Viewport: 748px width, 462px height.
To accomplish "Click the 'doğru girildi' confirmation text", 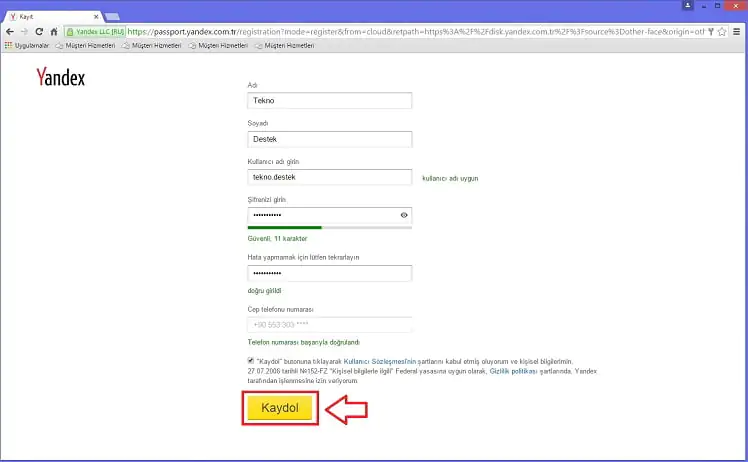I will pyautogui.click(x=264, y=291).
